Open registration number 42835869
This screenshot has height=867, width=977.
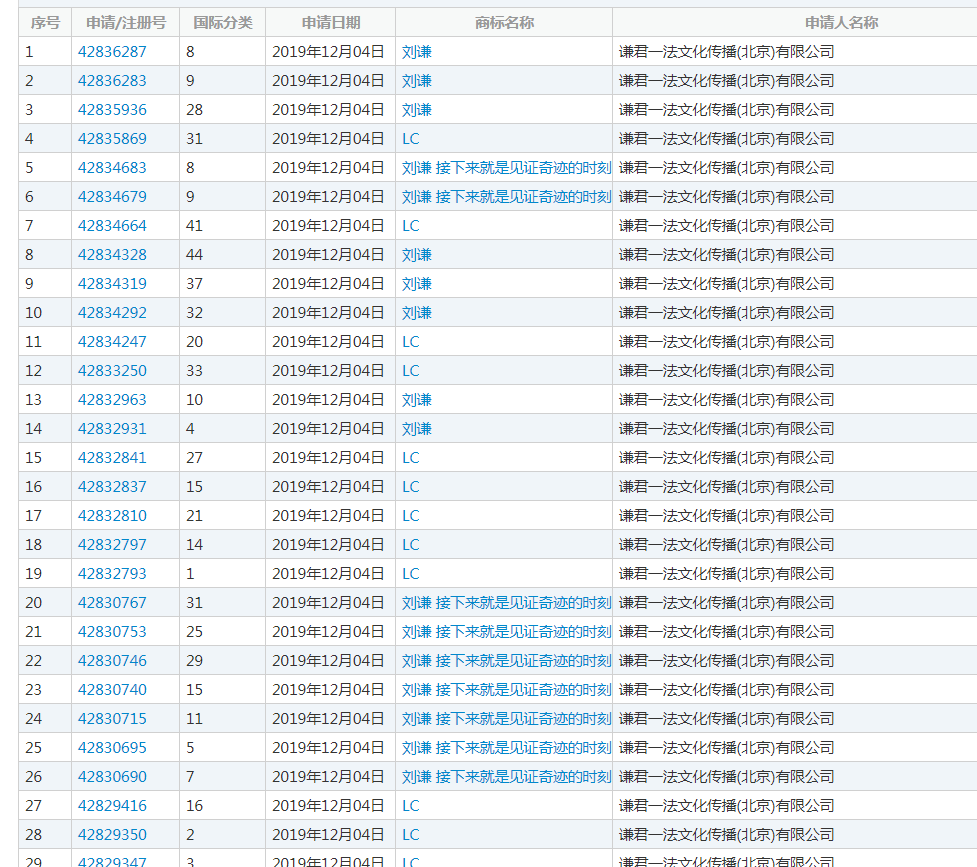[x=112, y=139]
